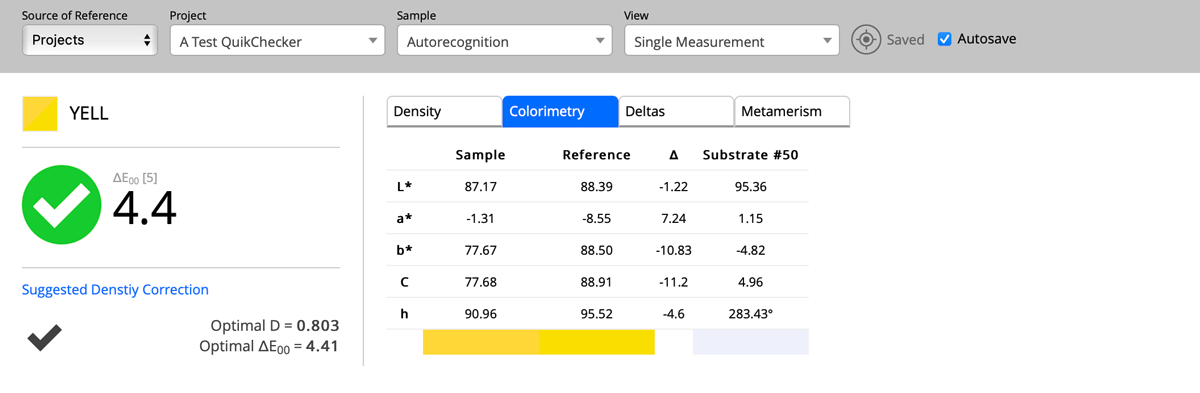Image resolution: width=1200 pixels, height=393 pixels.
Task: Click the Sample color swatch below table
Action: click(481, 341)
